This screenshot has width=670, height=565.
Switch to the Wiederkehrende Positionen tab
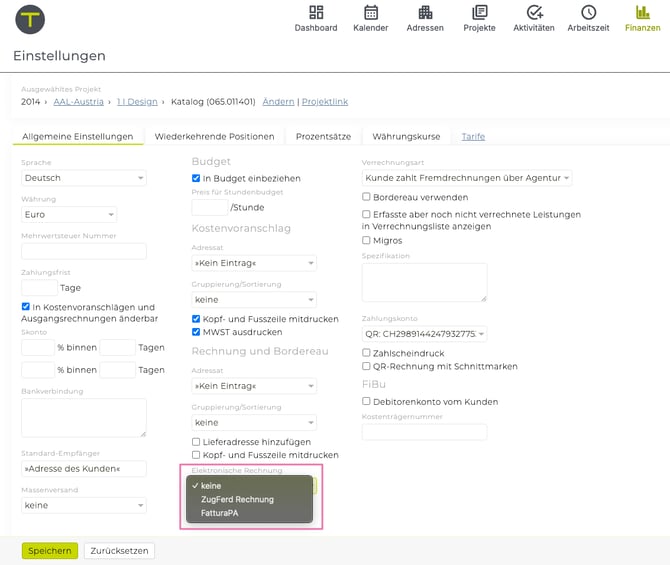point(214,136)
